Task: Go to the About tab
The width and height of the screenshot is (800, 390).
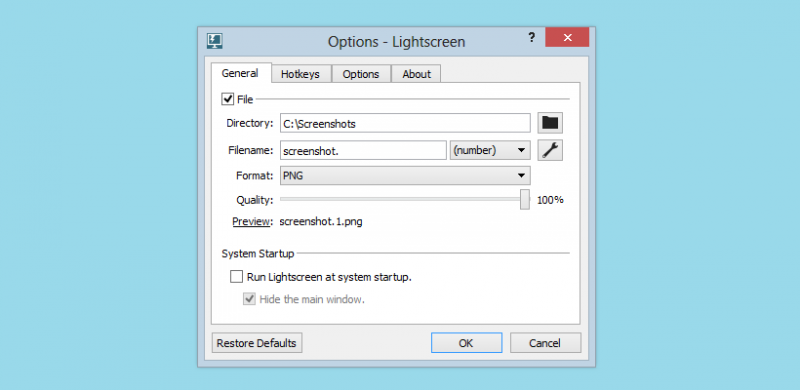Action: point(416,74)
